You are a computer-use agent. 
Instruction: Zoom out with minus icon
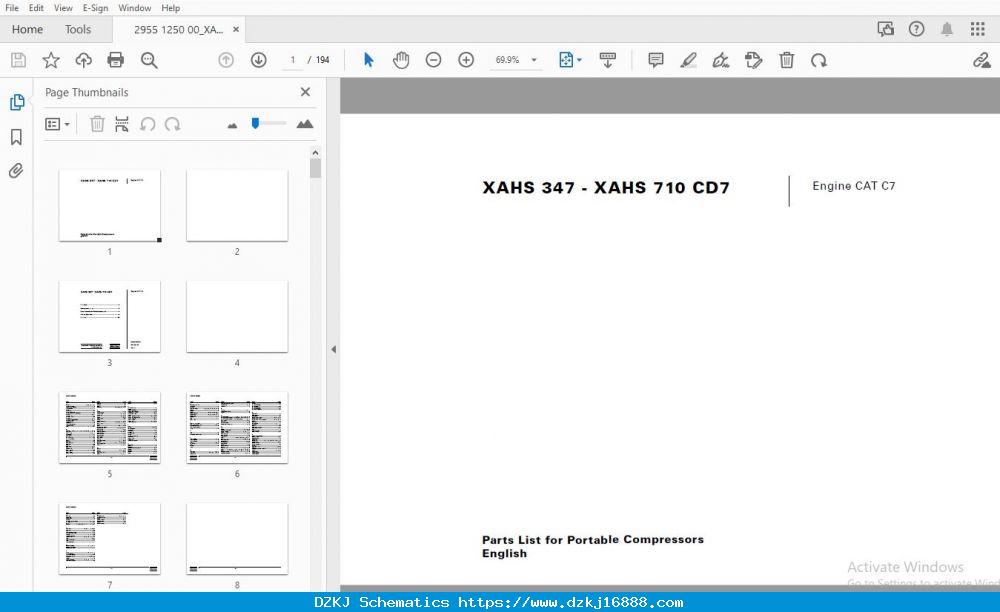[433, 60]
